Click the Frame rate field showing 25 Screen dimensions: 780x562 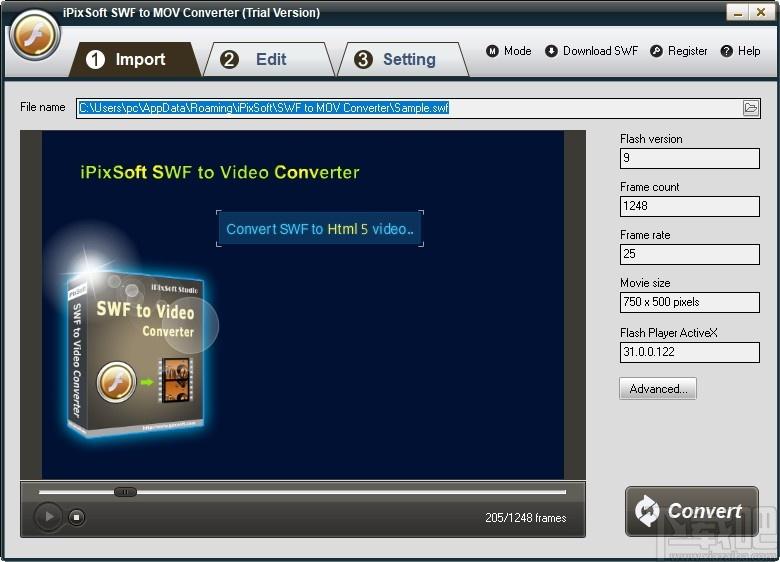click(689, 254)
